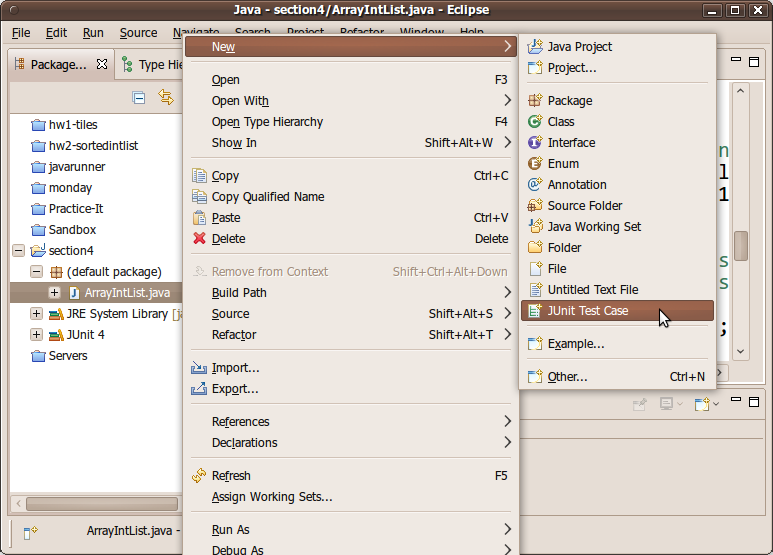The image size is (773, 555).
Task: Select Package in the New submenu
Action: (x=569, y=101)
